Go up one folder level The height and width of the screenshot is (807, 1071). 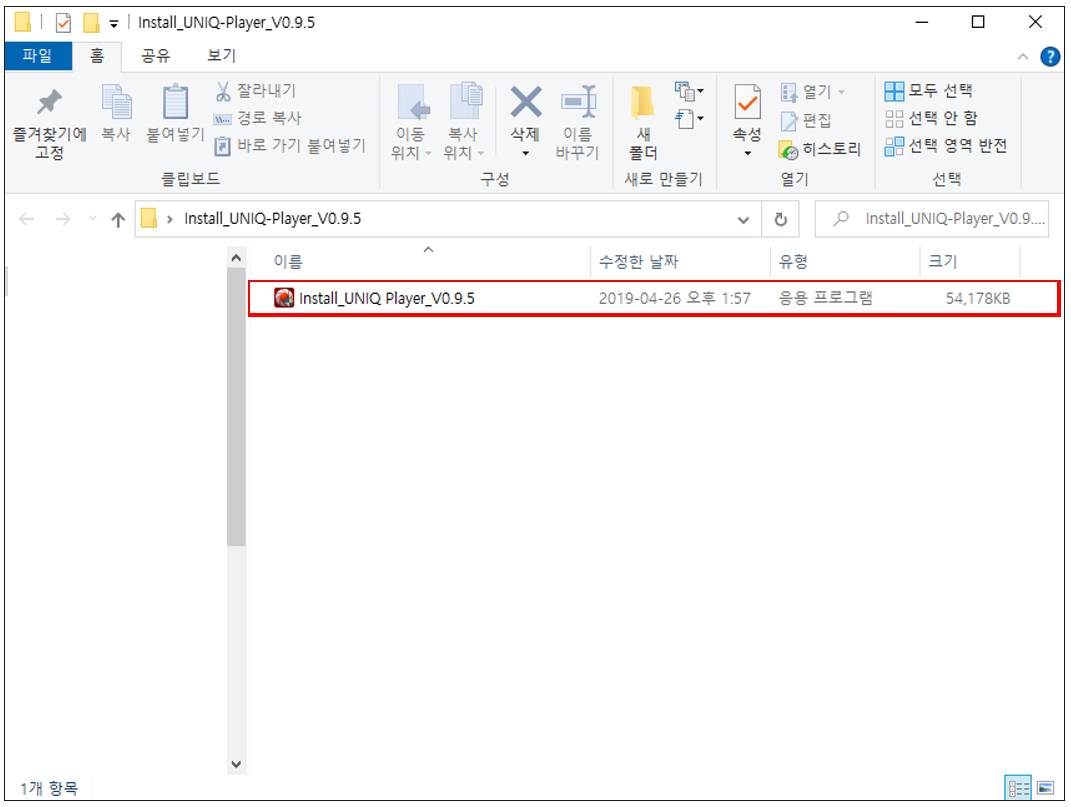118,219
